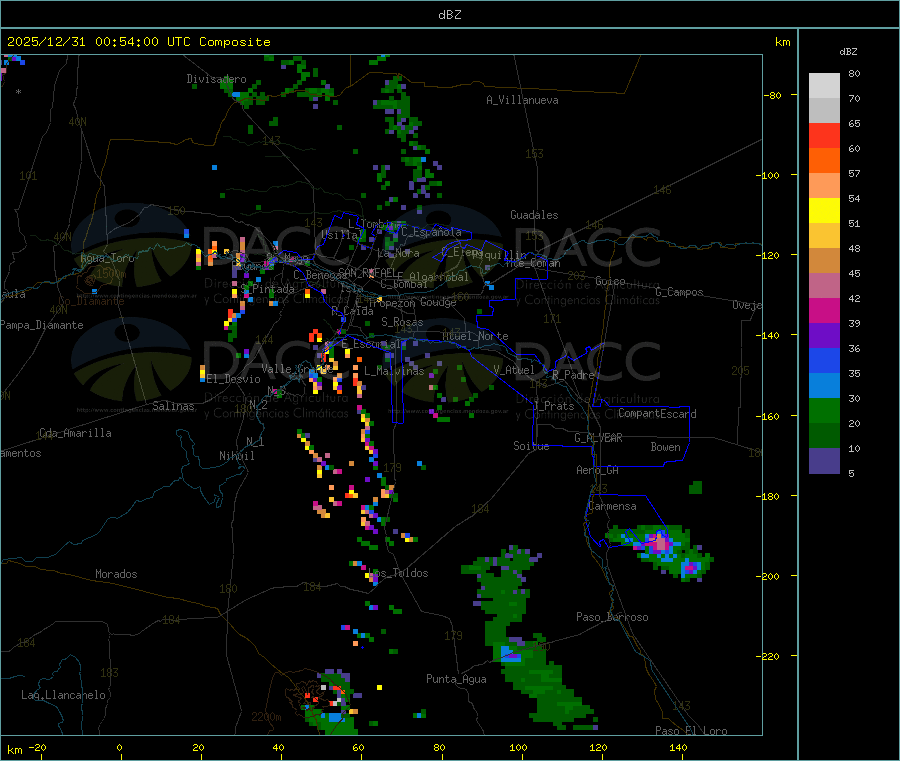
Task: Pick the 39 dBZ magenta legend swatch
Action: point(824,310)
